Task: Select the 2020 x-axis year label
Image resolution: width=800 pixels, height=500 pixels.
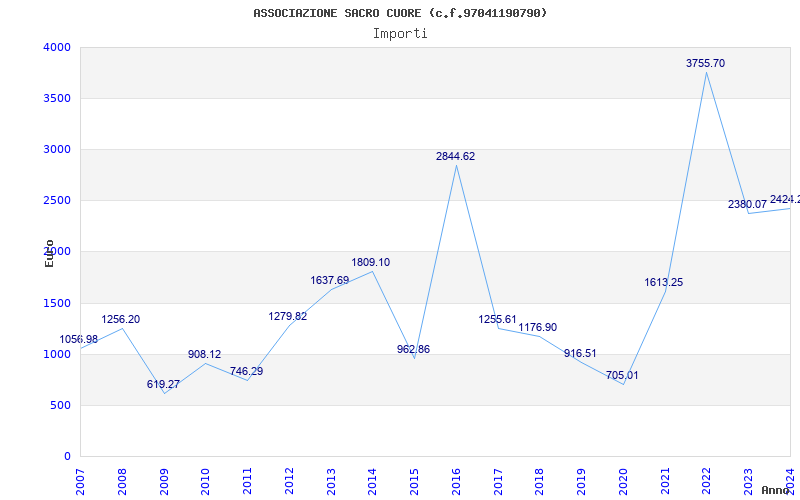Action: click(623, 482)
